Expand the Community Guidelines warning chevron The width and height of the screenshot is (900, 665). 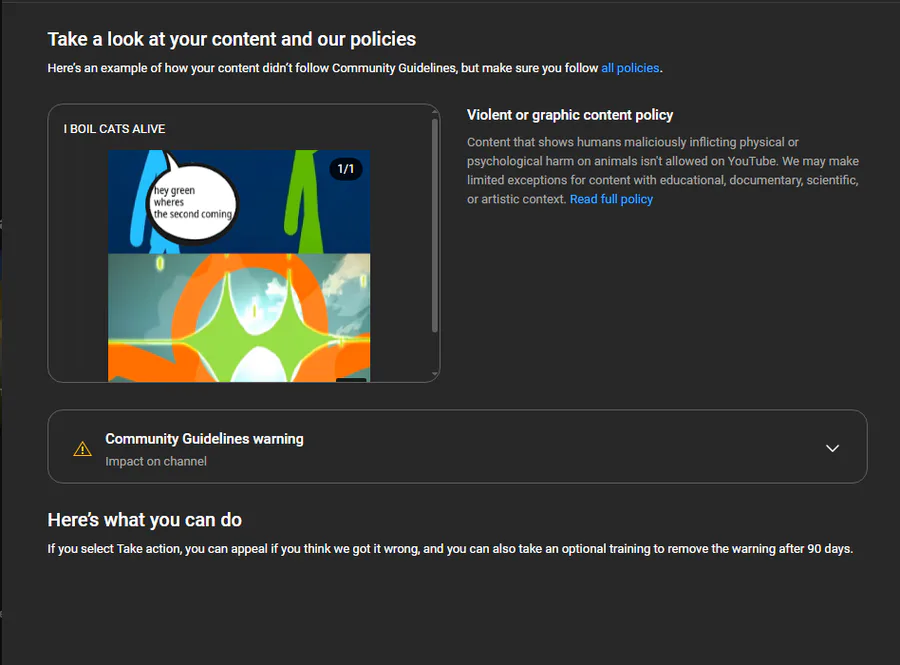(x=832, y=448)
